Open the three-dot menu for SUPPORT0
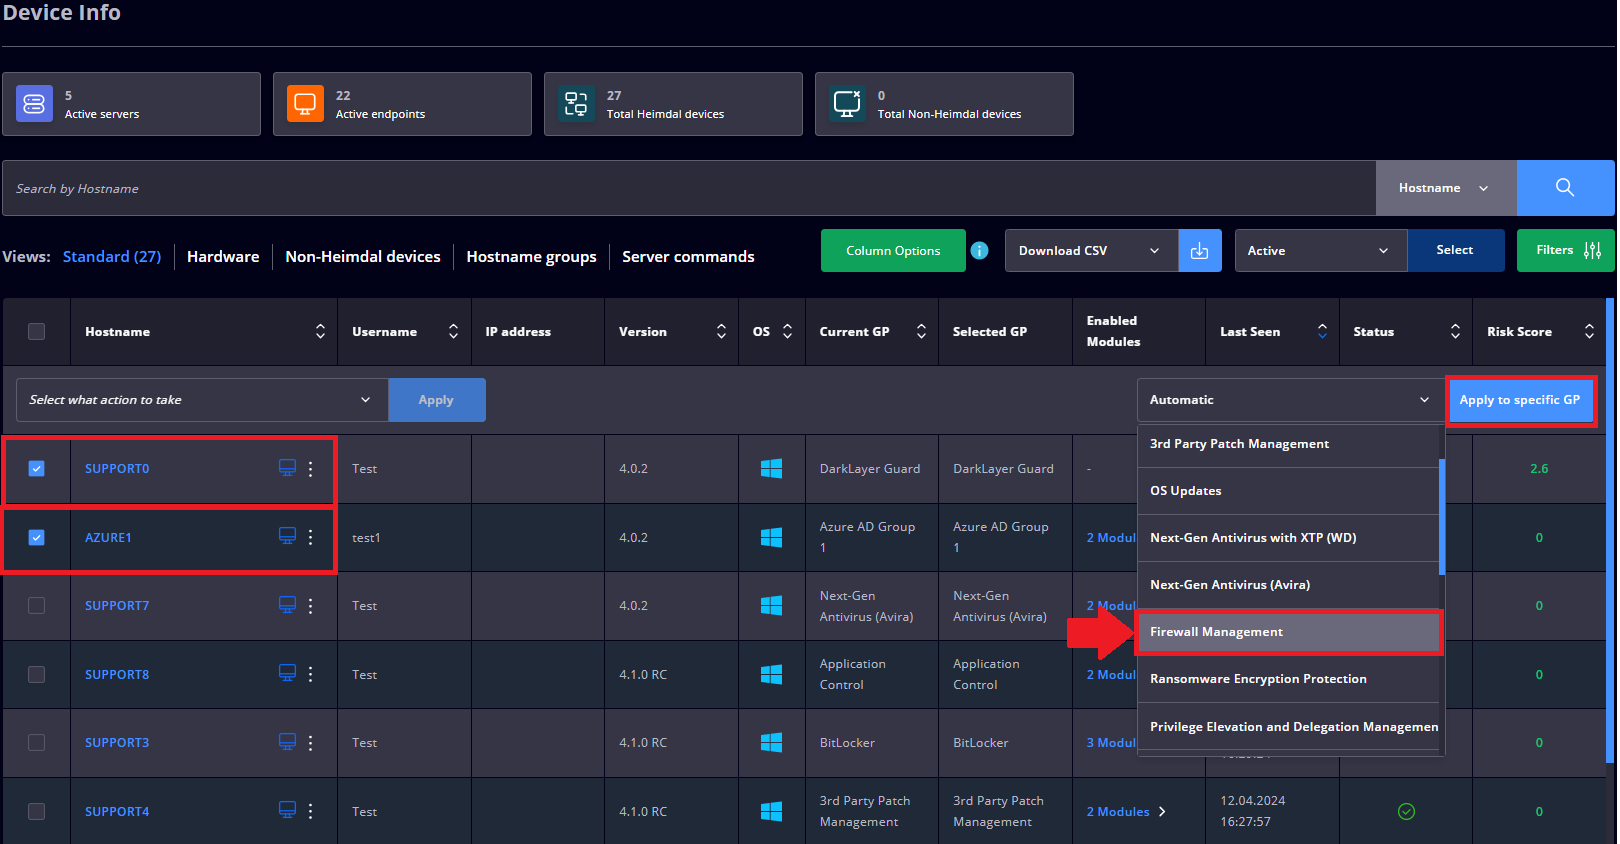Screen dimensions: 1620x844 coord(311,468)
